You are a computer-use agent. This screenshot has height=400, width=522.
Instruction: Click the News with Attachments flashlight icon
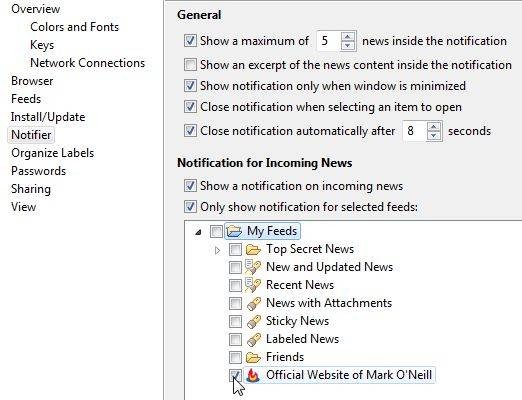point(253,303)
